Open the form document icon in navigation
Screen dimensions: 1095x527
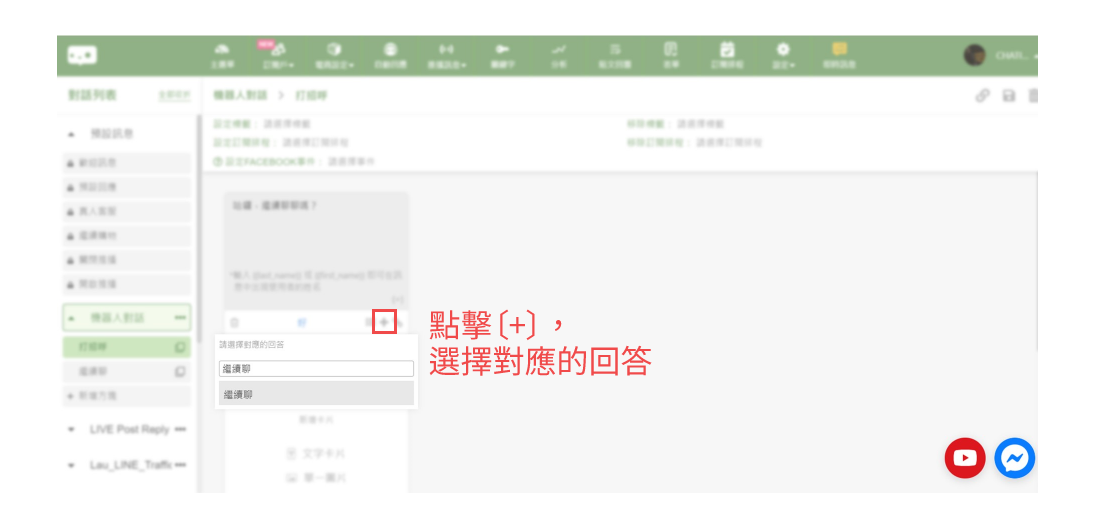coord(670,55)
